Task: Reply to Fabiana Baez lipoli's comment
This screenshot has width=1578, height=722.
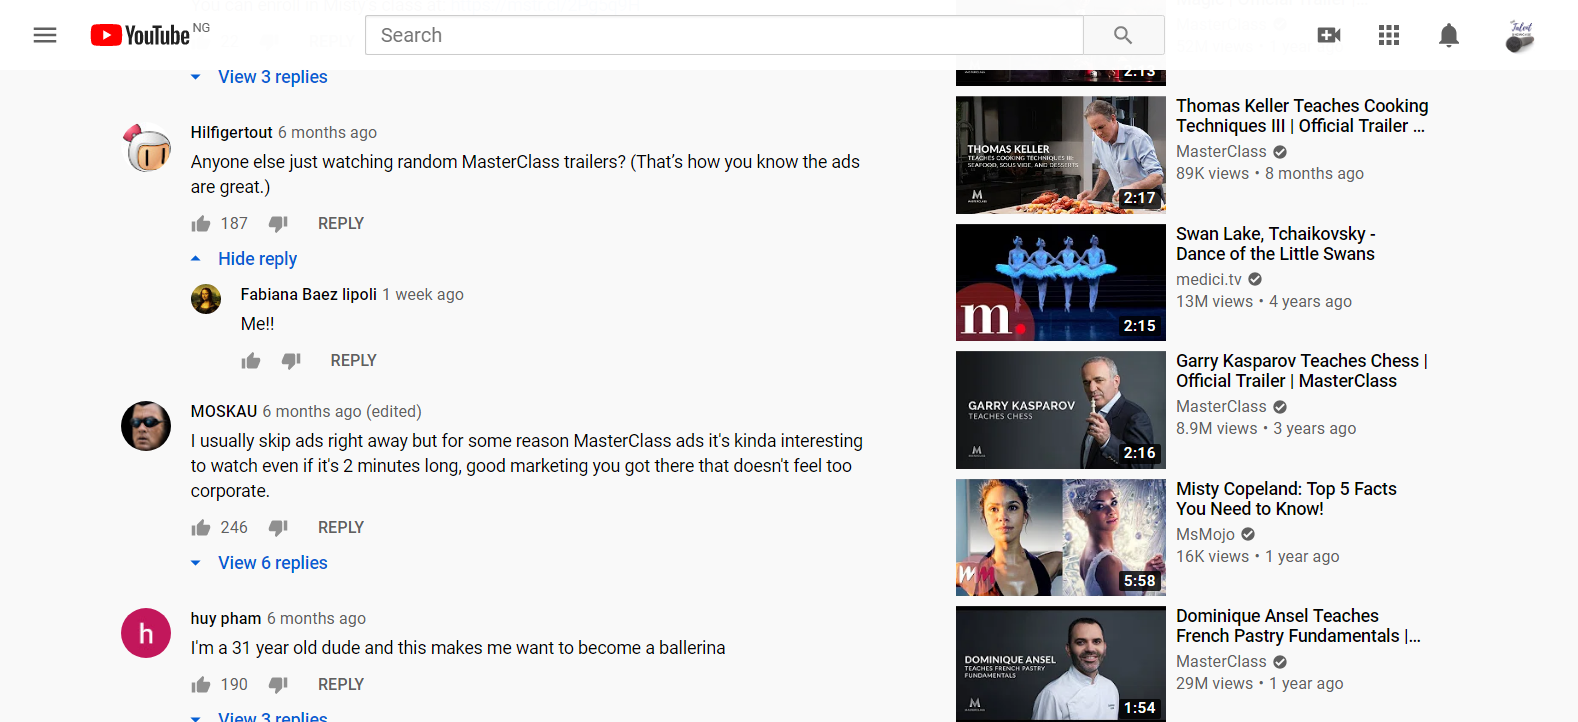Action: point(354,361)
